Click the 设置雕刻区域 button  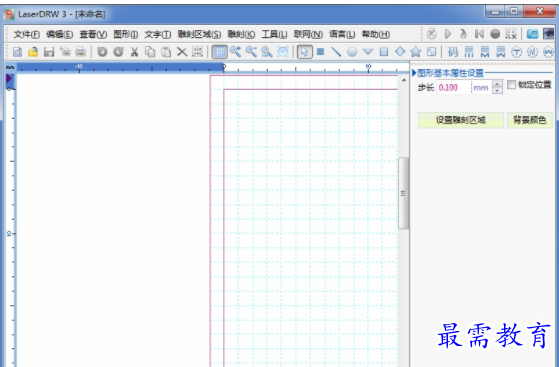(461, 120)
